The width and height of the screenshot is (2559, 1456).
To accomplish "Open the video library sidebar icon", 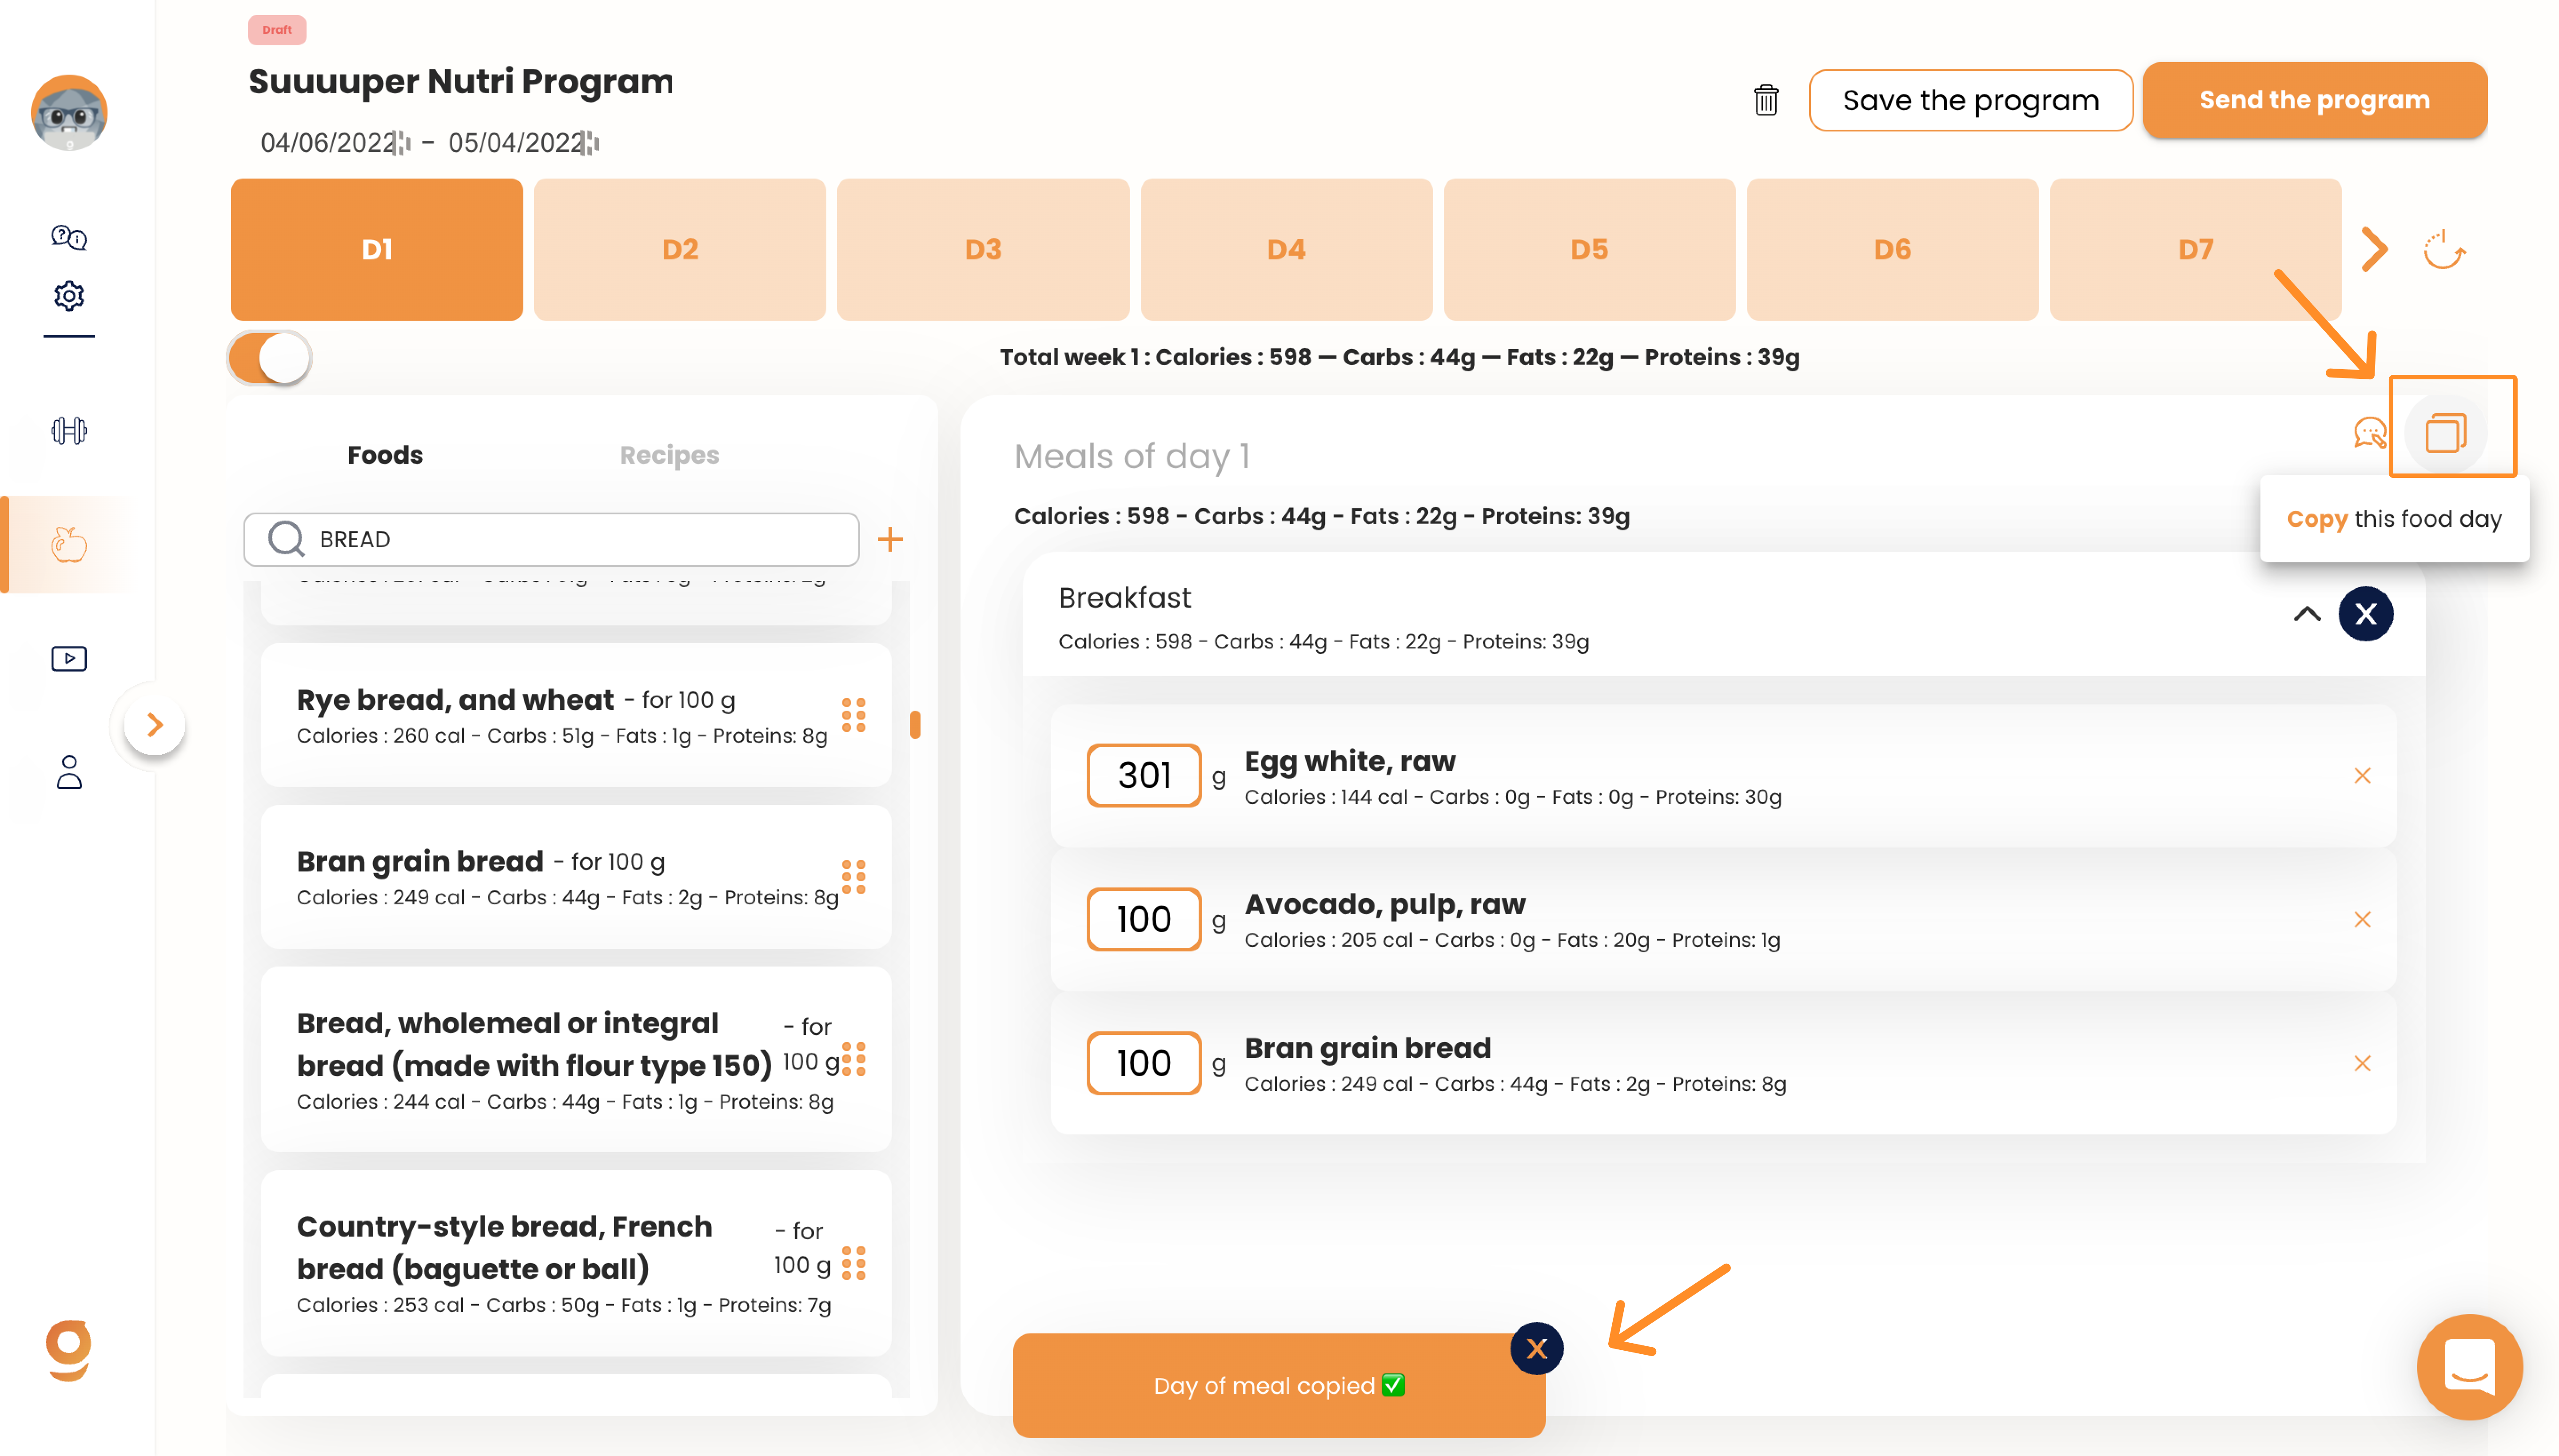I will (69, 658).
